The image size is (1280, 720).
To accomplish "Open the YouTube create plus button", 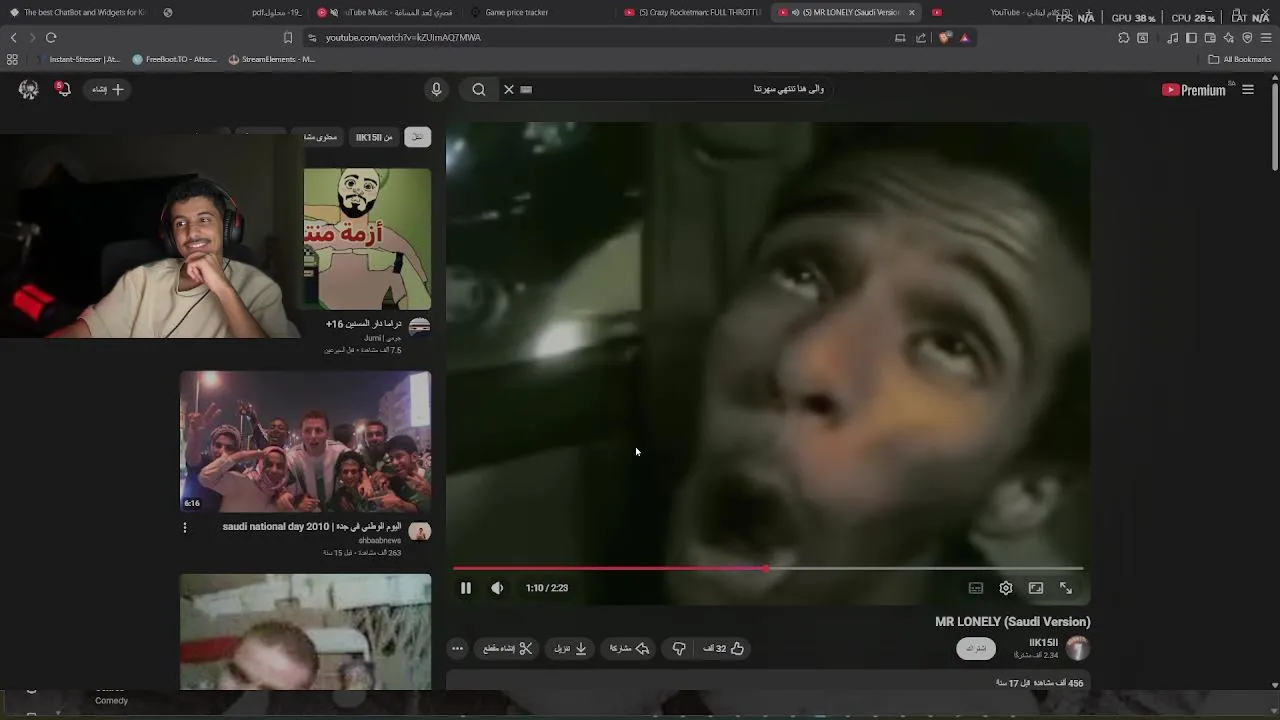I will click(107, 89).
